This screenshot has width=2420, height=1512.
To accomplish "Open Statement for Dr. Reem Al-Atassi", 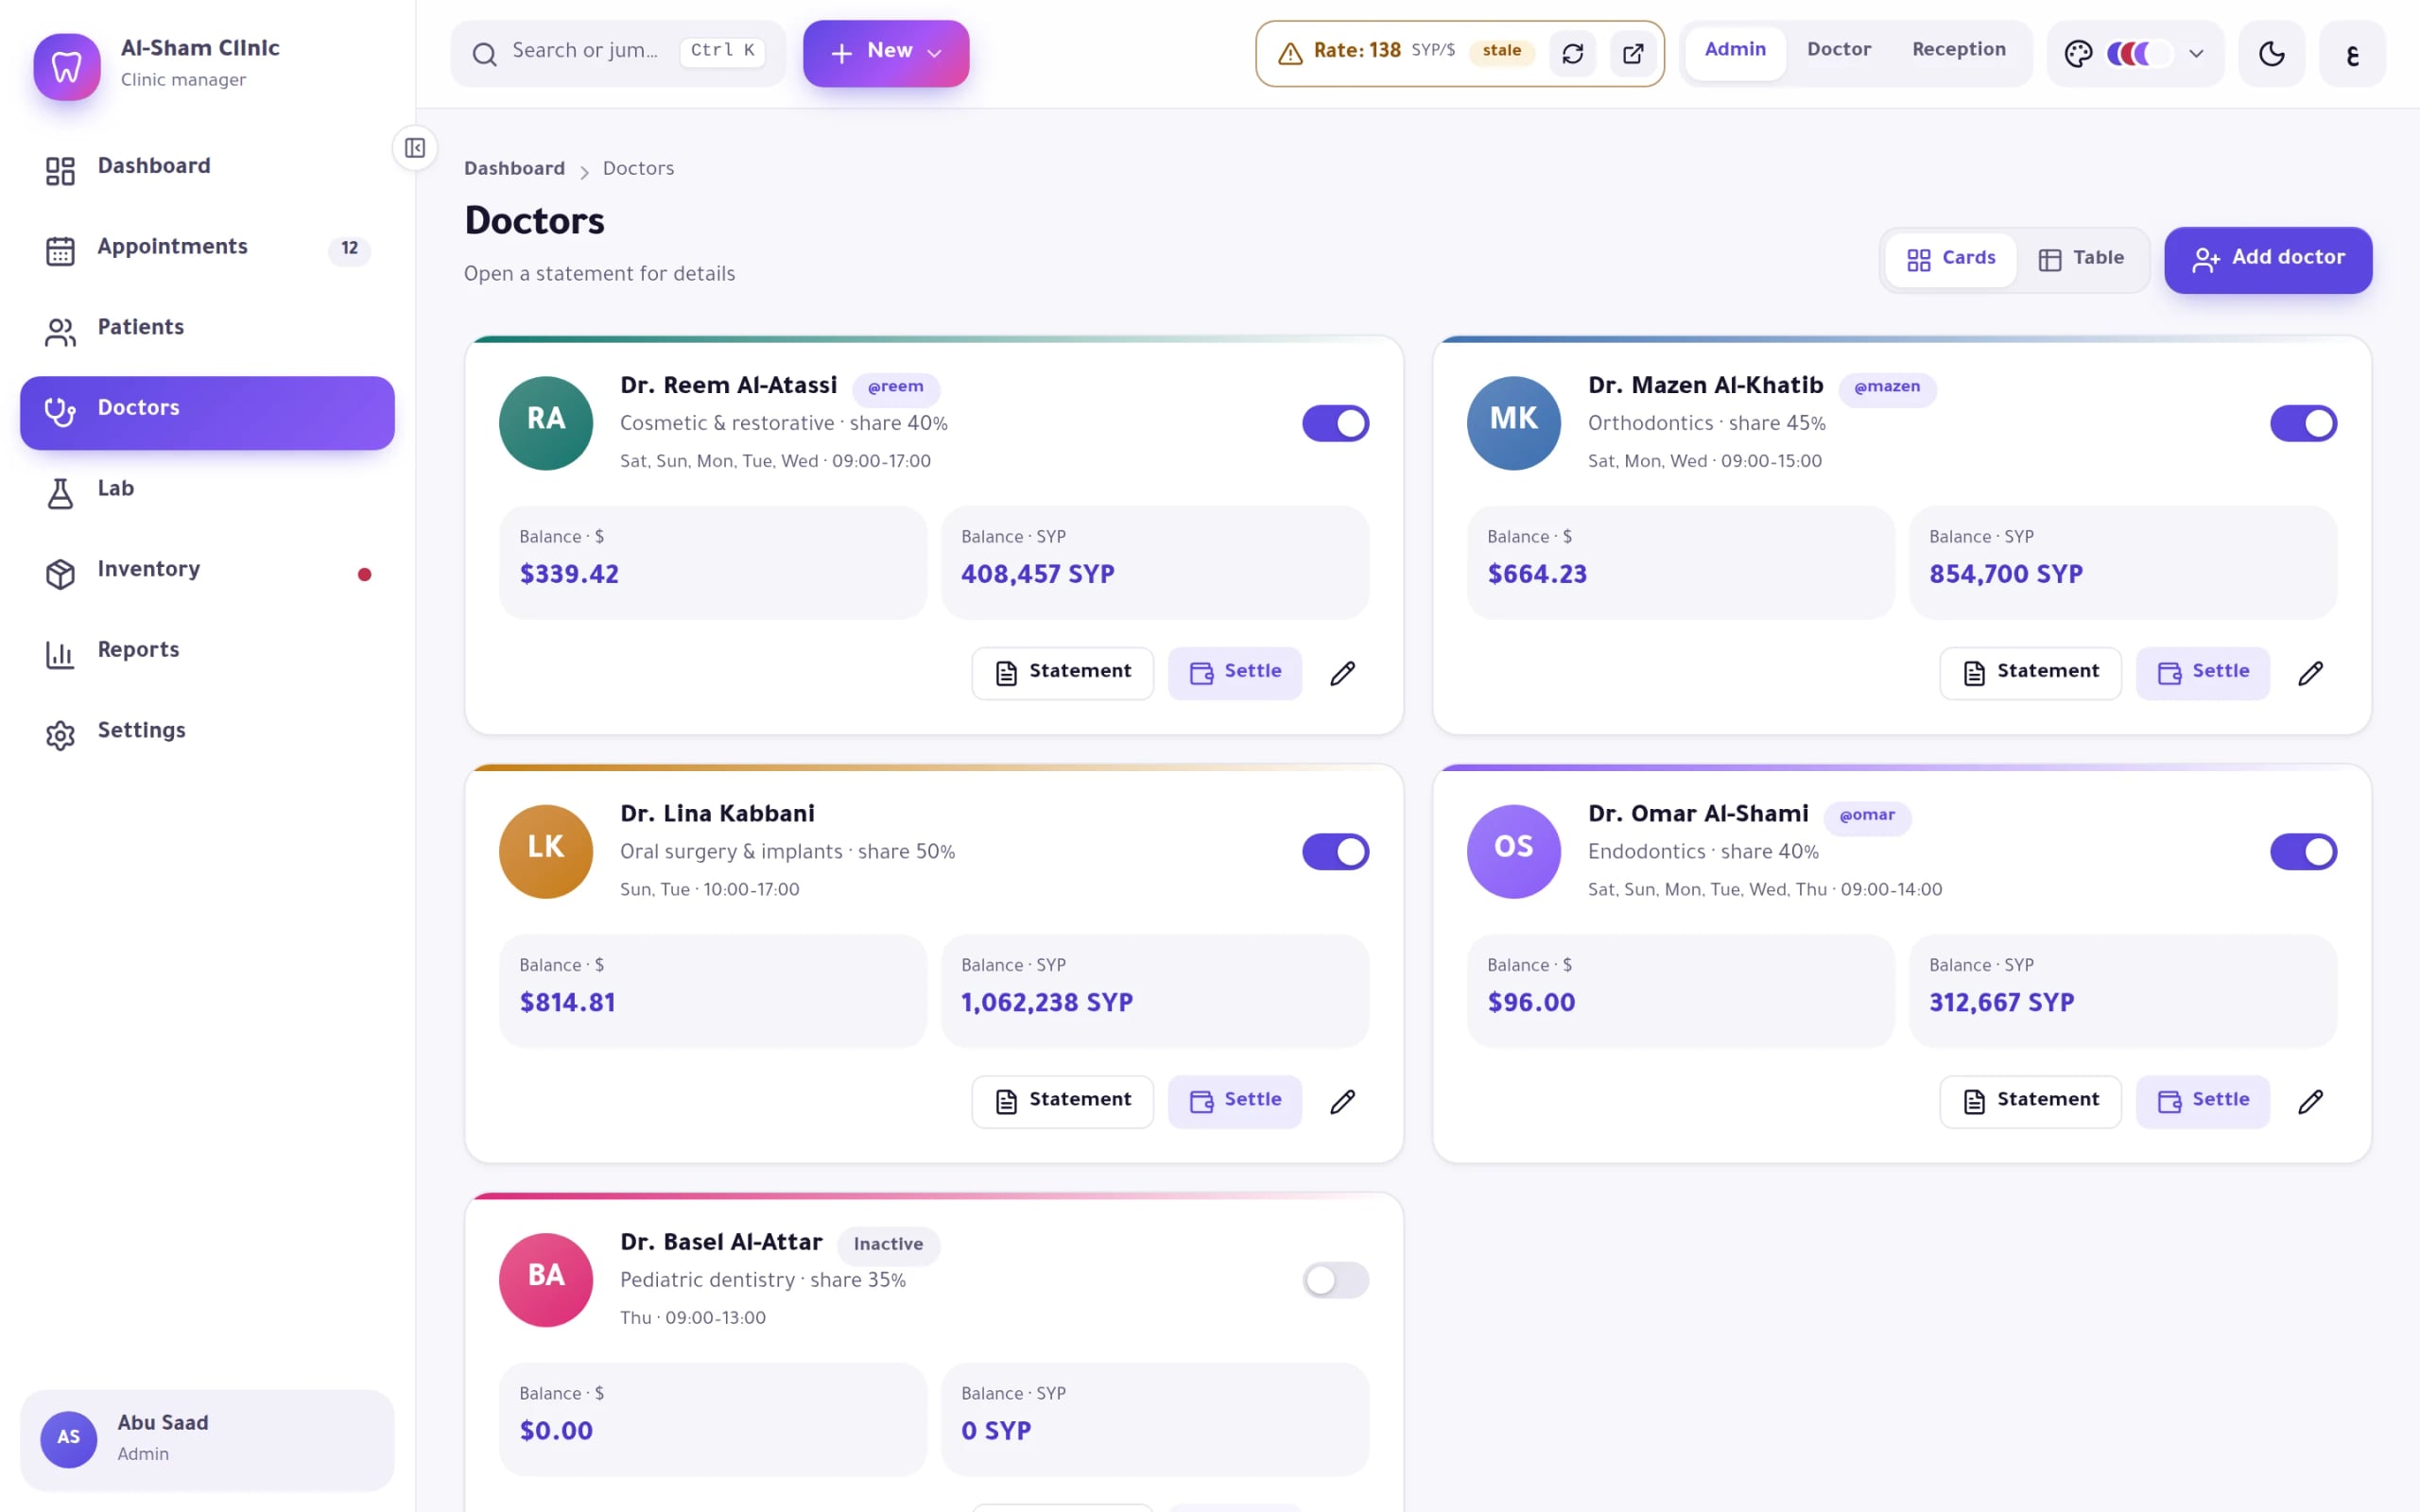I will (1062, 673).
